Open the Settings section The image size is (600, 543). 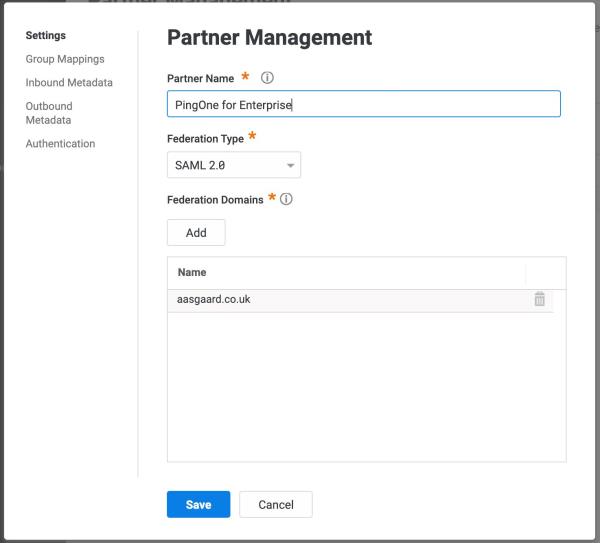click(x=46, y=35)
